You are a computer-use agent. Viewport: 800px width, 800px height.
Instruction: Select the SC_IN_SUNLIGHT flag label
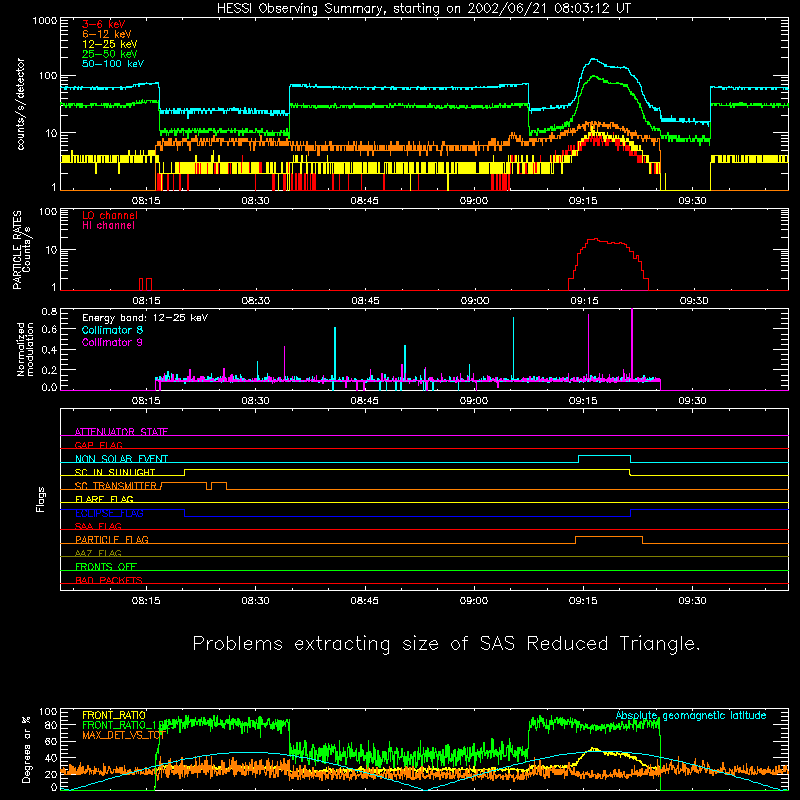[115, 472]
